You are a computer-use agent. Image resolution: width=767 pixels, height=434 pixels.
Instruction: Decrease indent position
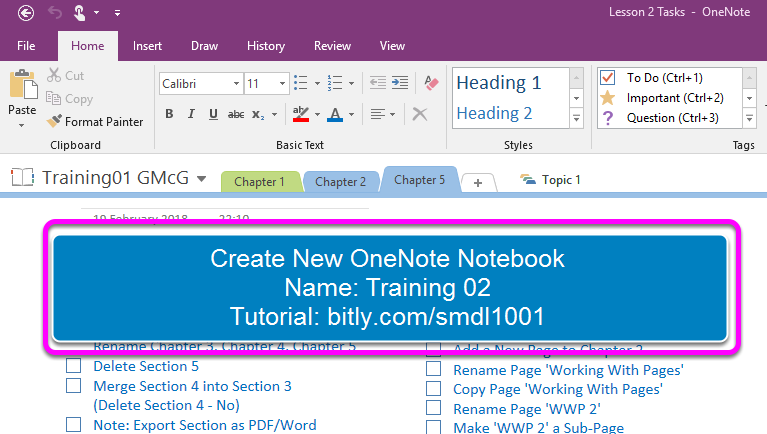[x=378, y=83]
